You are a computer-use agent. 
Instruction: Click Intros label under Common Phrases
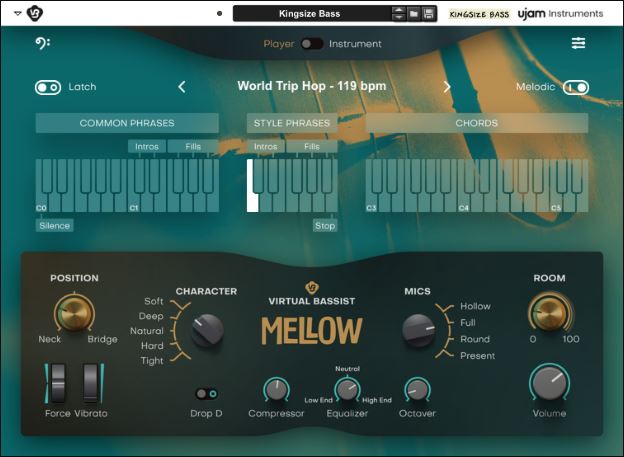pos(147,146)
